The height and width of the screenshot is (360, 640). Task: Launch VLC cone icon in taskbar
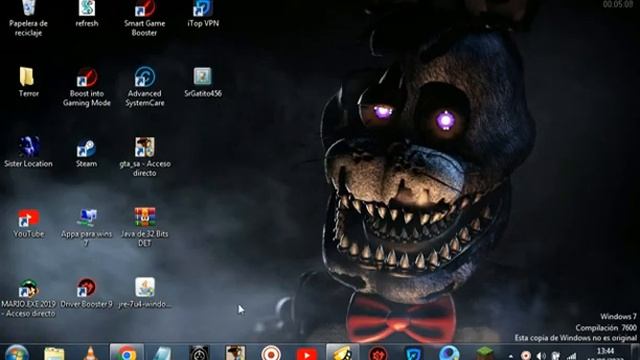tap(91, 353)
